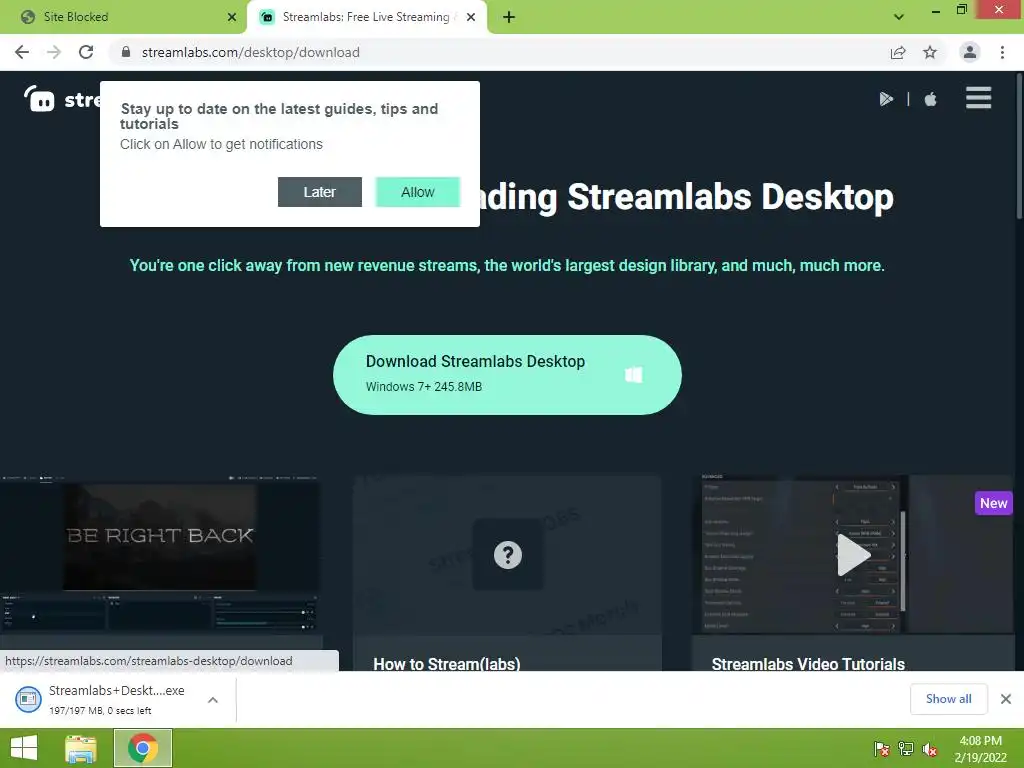
Task: Click the browser back arrow
Action: [22, 52]
